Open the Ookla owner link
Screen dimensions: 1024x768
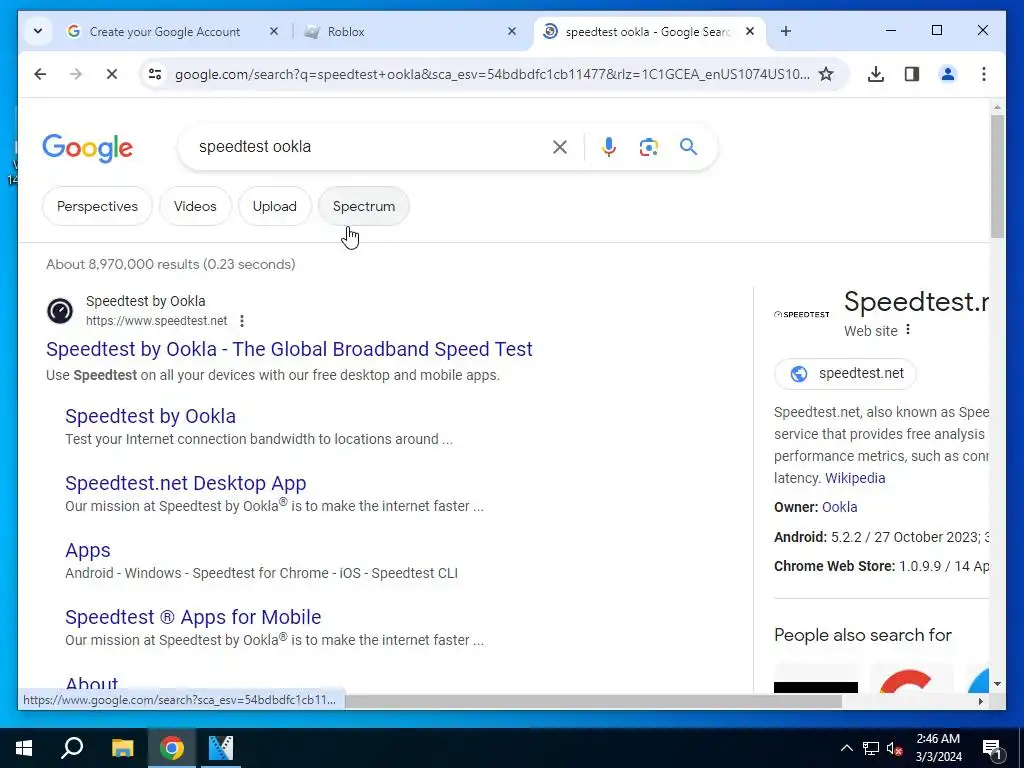pos(839,507)
